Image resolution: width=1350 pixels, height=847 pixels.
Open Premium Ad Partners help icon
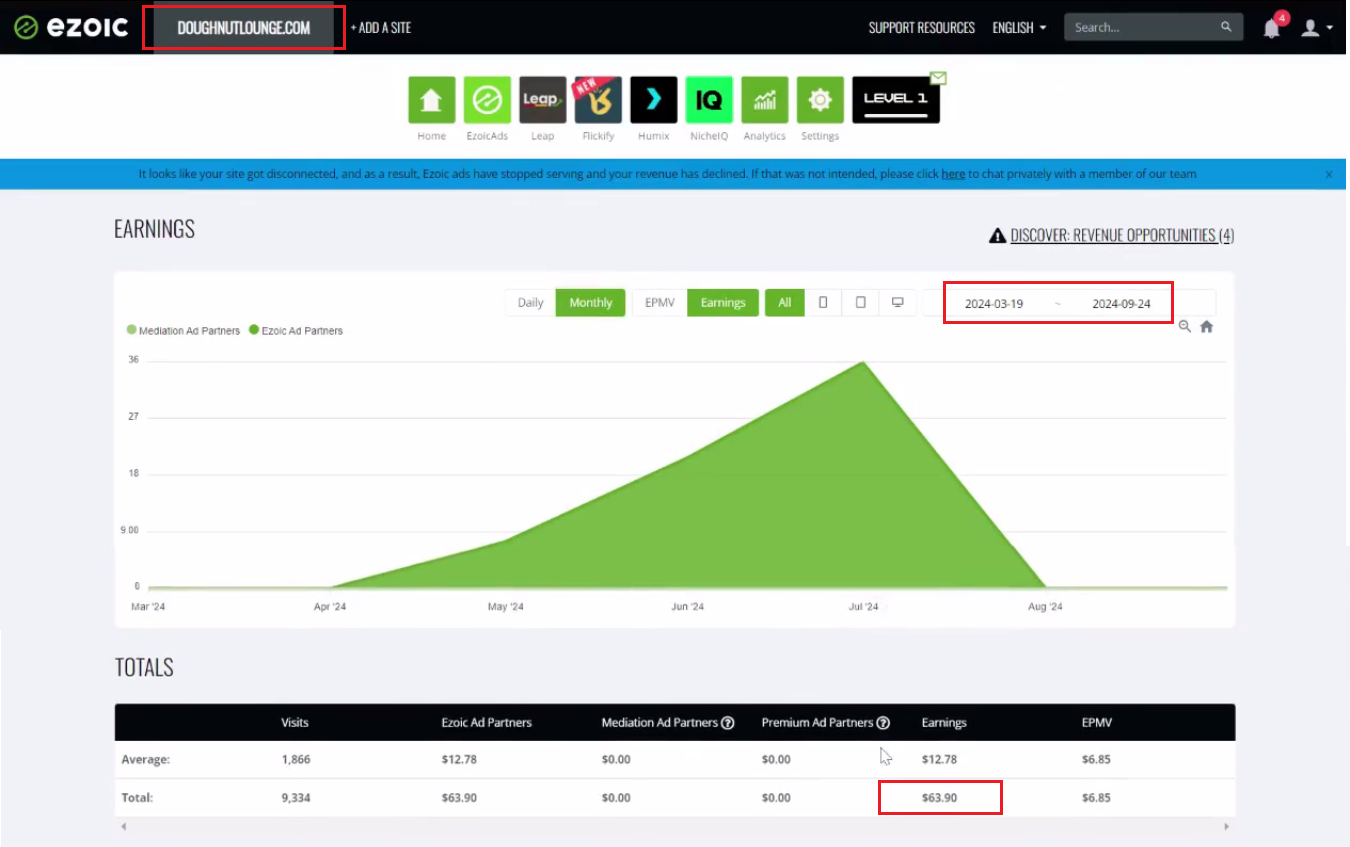pyautogui.click(x=883, y=723)
